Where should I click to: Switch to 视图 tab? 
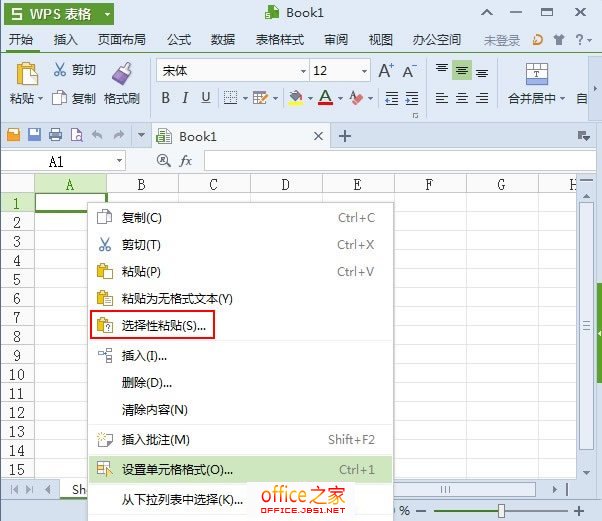tap(380, 40)
